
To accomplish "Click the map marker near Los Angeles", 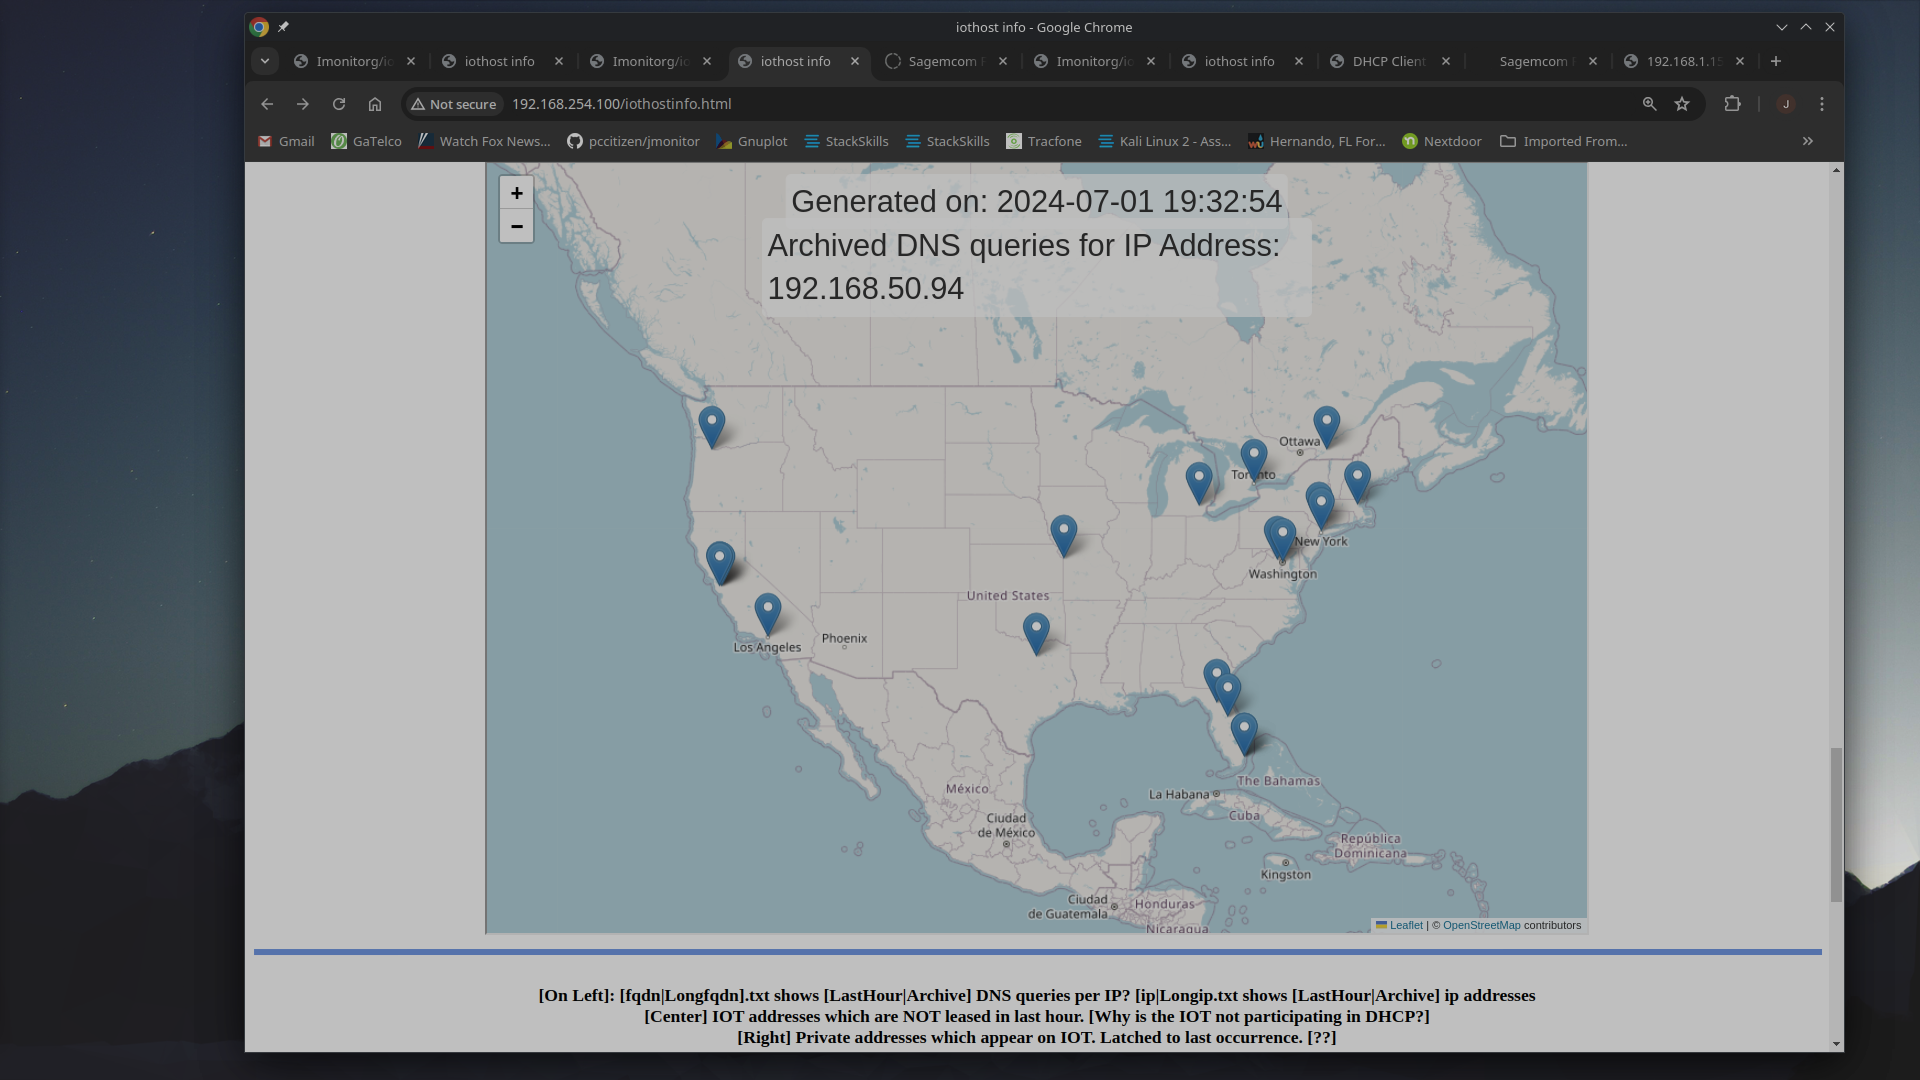I will click(767, 612).
